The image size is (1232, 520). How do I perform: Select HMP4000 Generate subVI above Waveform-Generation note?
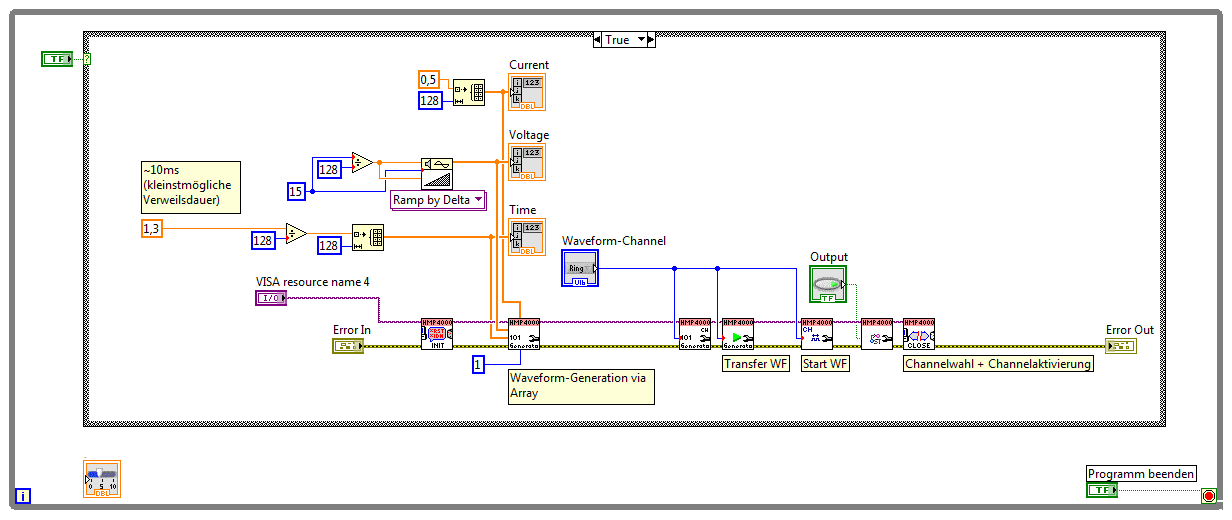(x=524, y=333)
